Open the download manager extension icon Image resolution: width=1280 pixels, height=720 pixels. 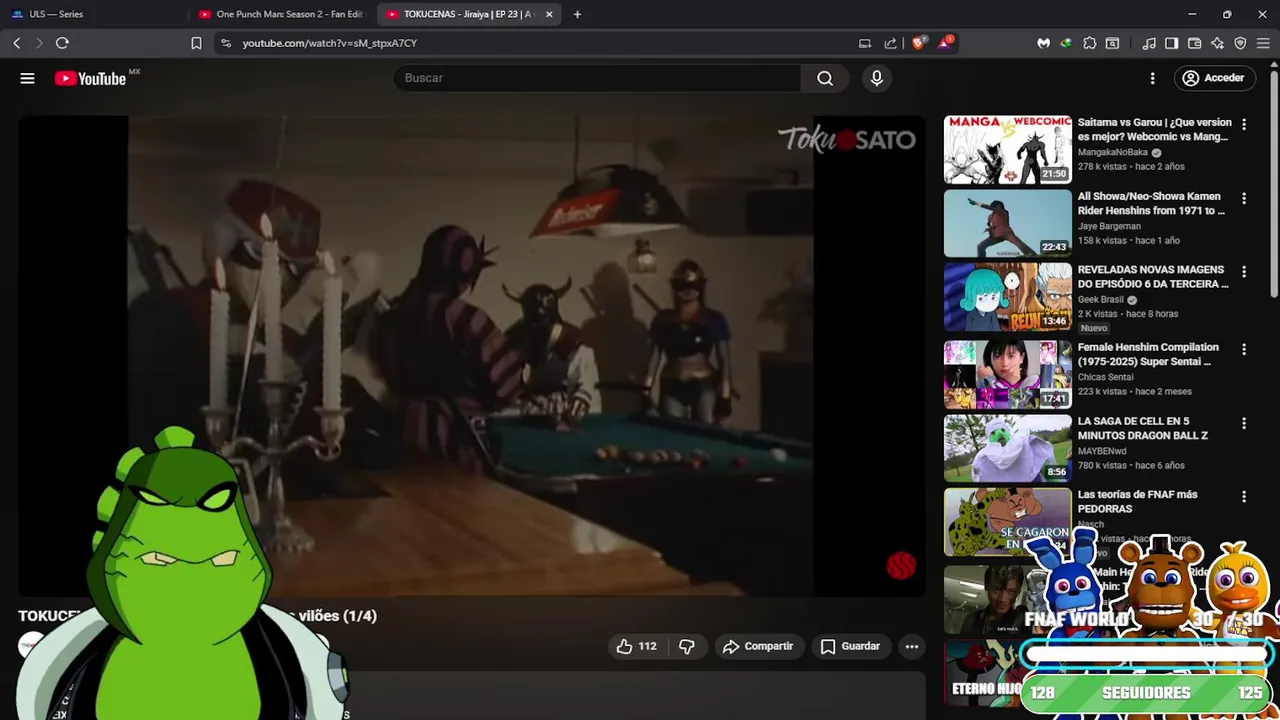(1066, 43)
